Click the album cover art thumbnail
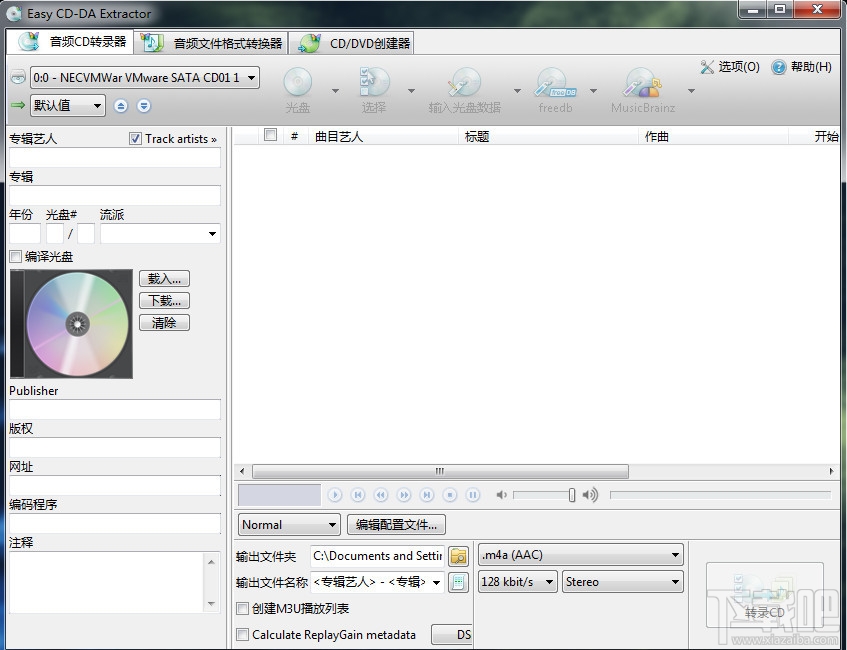The width and height of the screenshot is (847, 650). [71, 324]
